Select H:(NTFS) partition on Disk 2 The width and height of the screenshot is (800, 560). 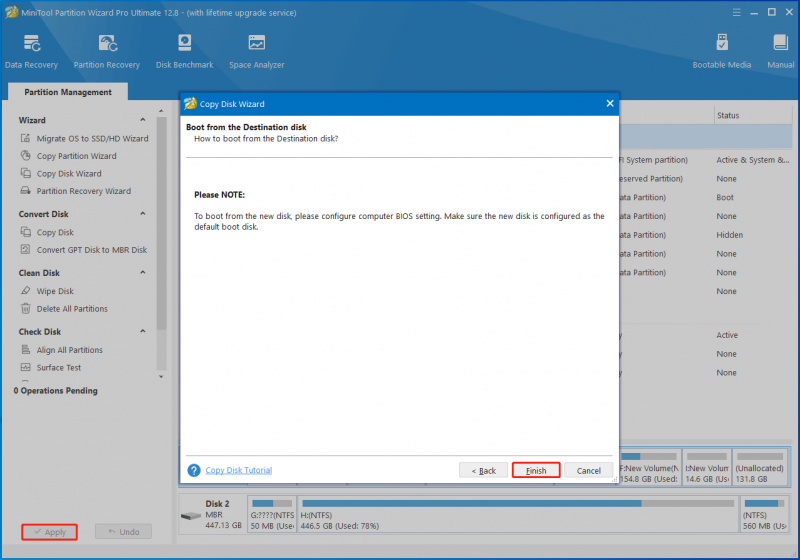pos(517,515)
